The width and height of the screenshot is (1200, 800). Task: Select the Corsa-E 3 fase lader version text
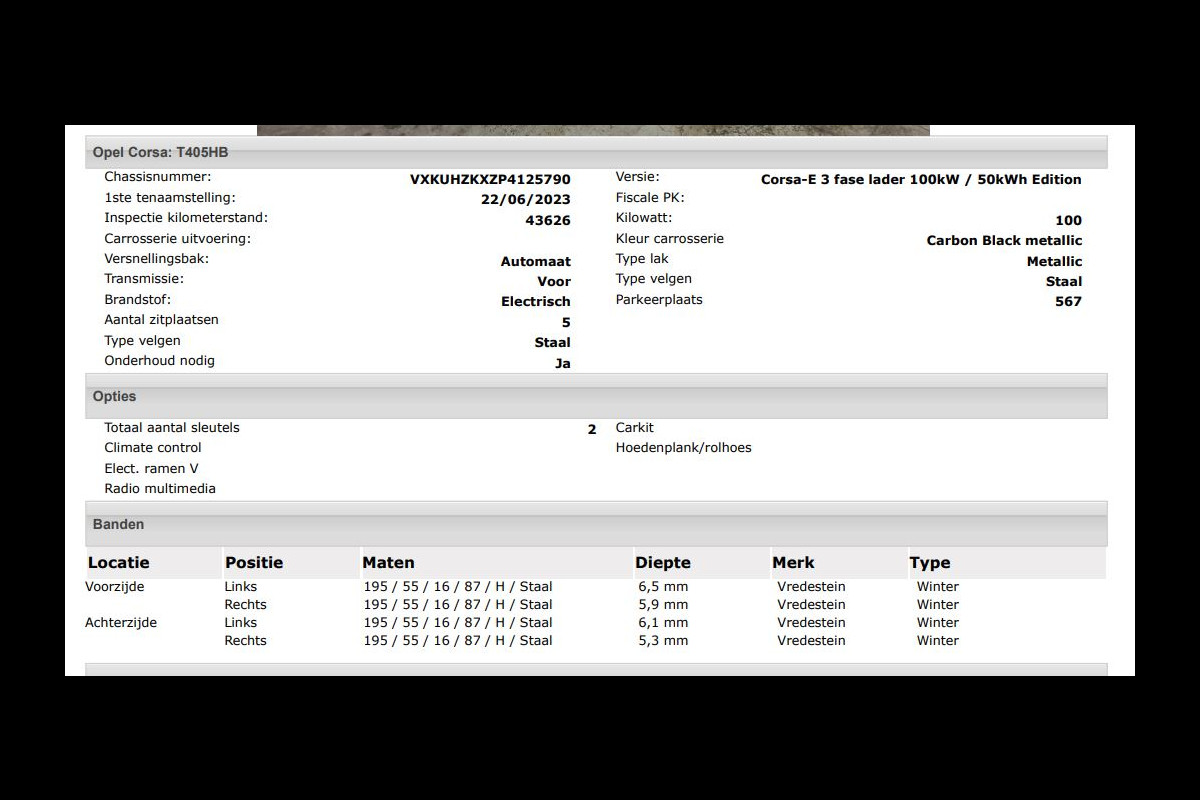tap(920, 180)
